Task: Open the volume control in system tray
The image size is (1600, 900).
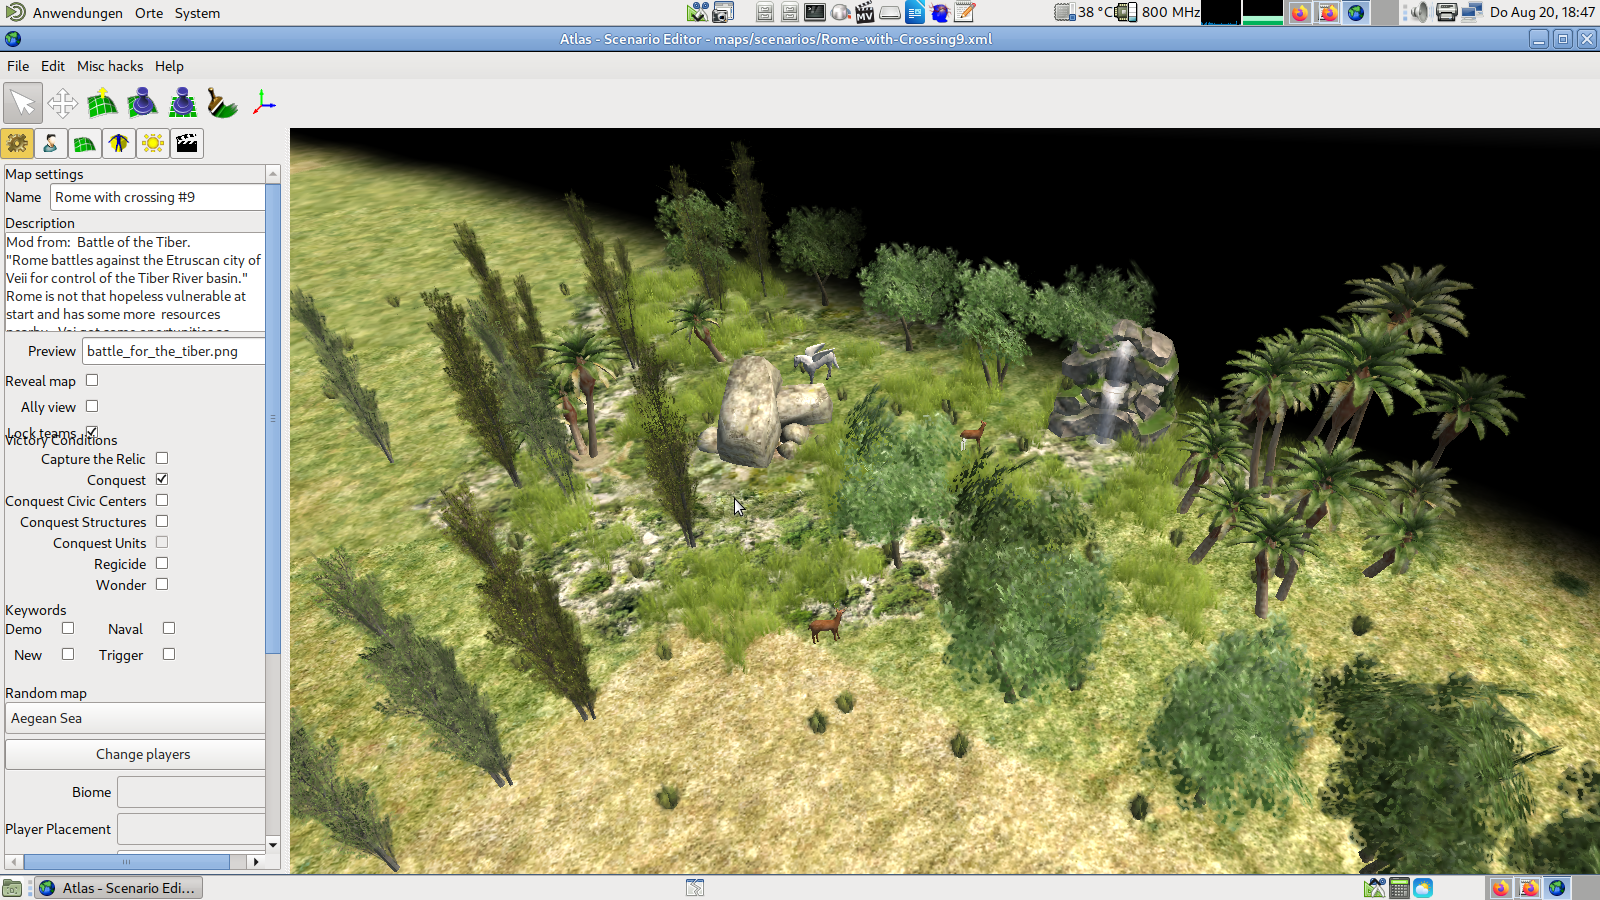Action: 1418,12
